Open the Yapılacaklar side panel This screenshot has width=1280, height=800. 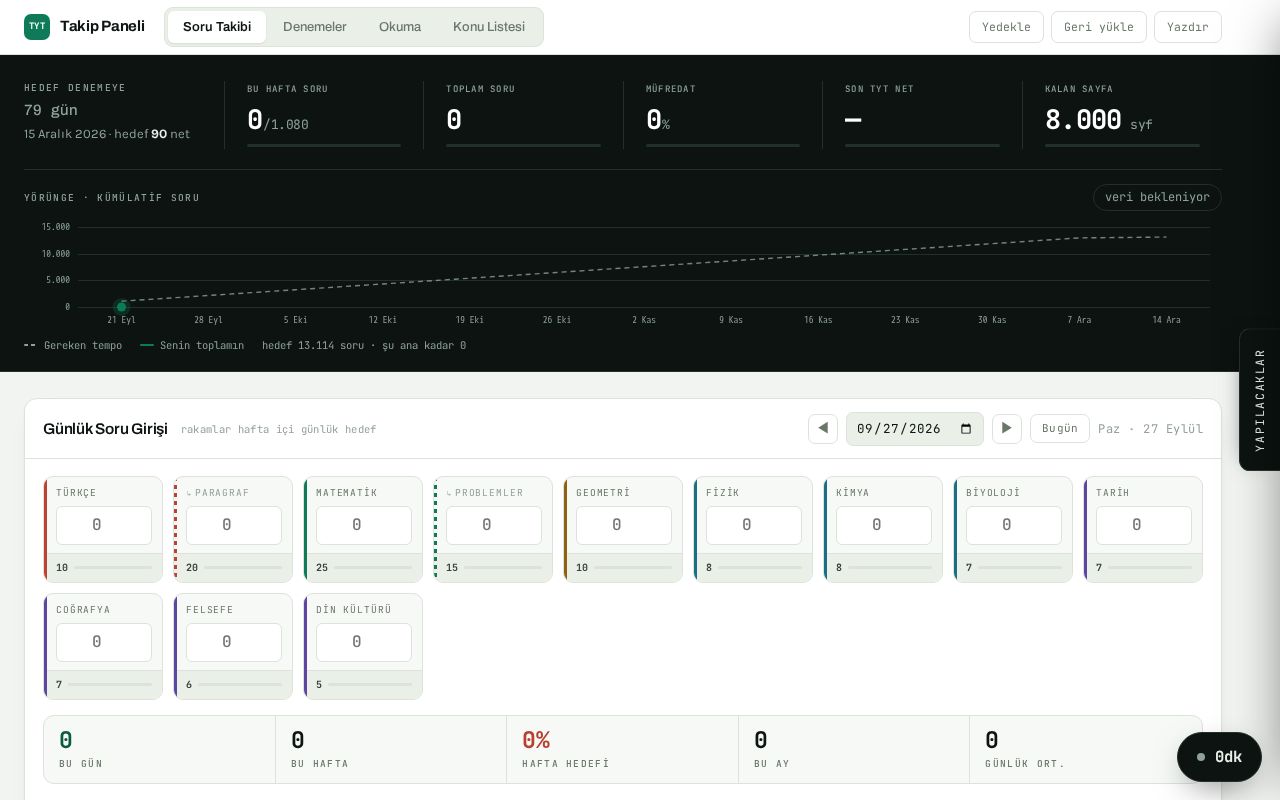pyautogui.click(x=1260, y=400)
